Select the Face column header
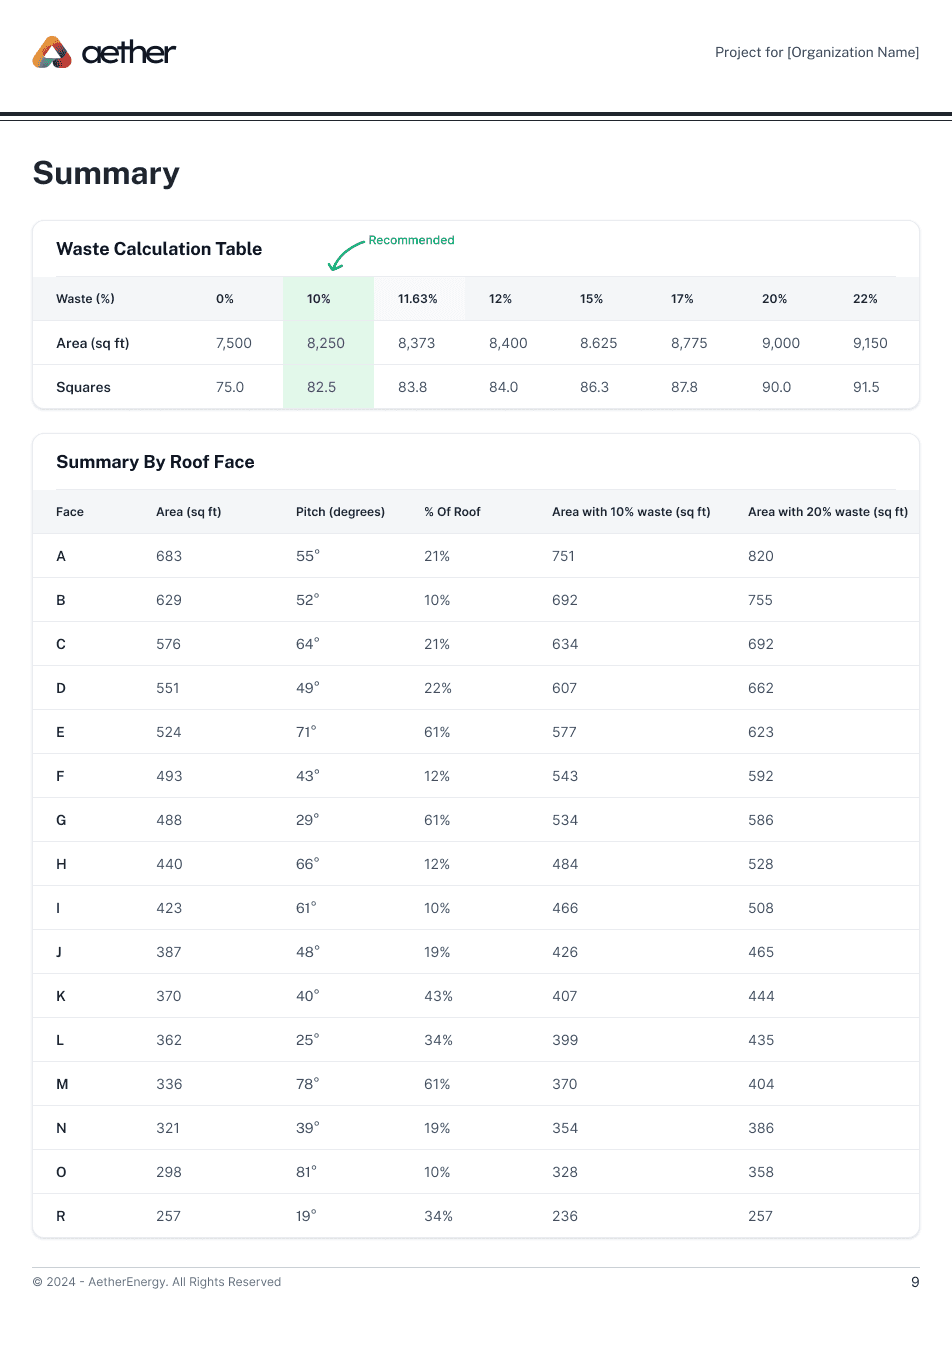The height and width of the screenshot is (1347, 952). [70, 512]
